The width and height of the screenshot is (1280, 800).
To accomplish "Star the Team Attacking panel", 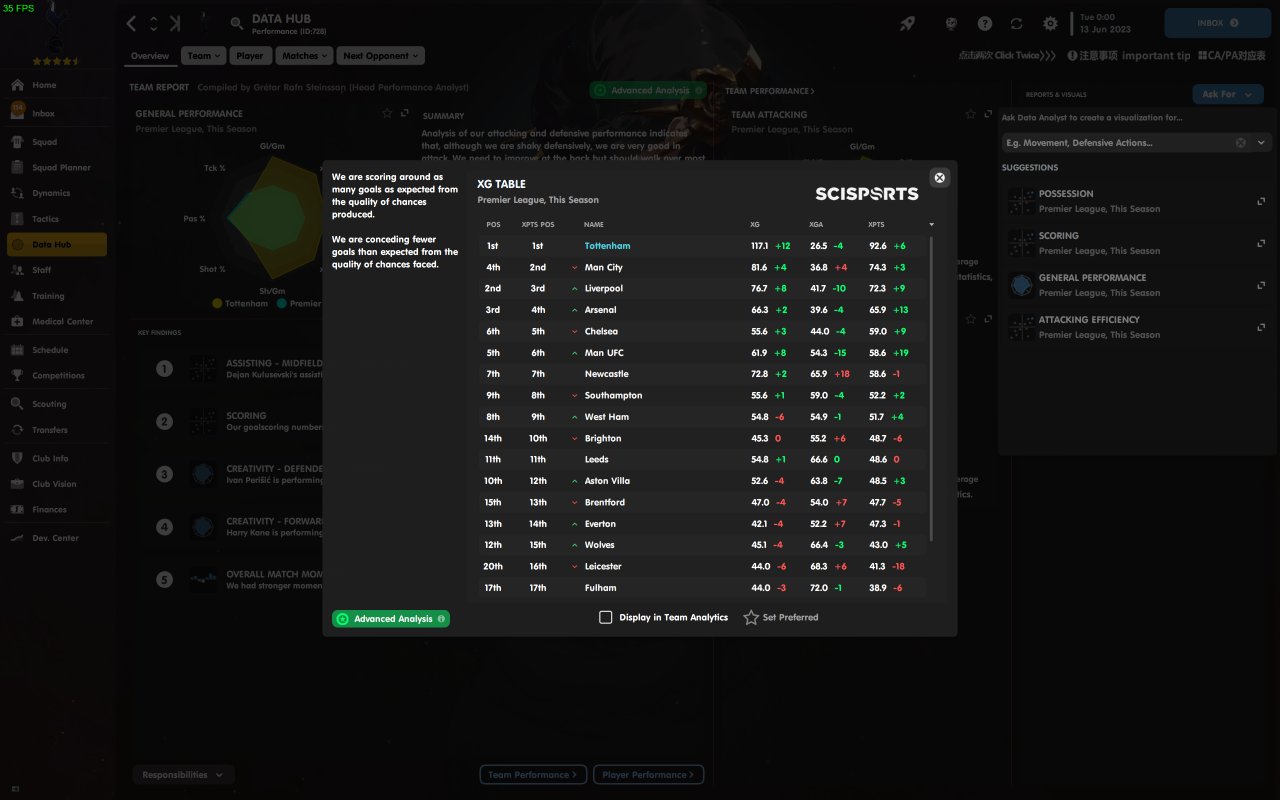I will coord(971,115).
